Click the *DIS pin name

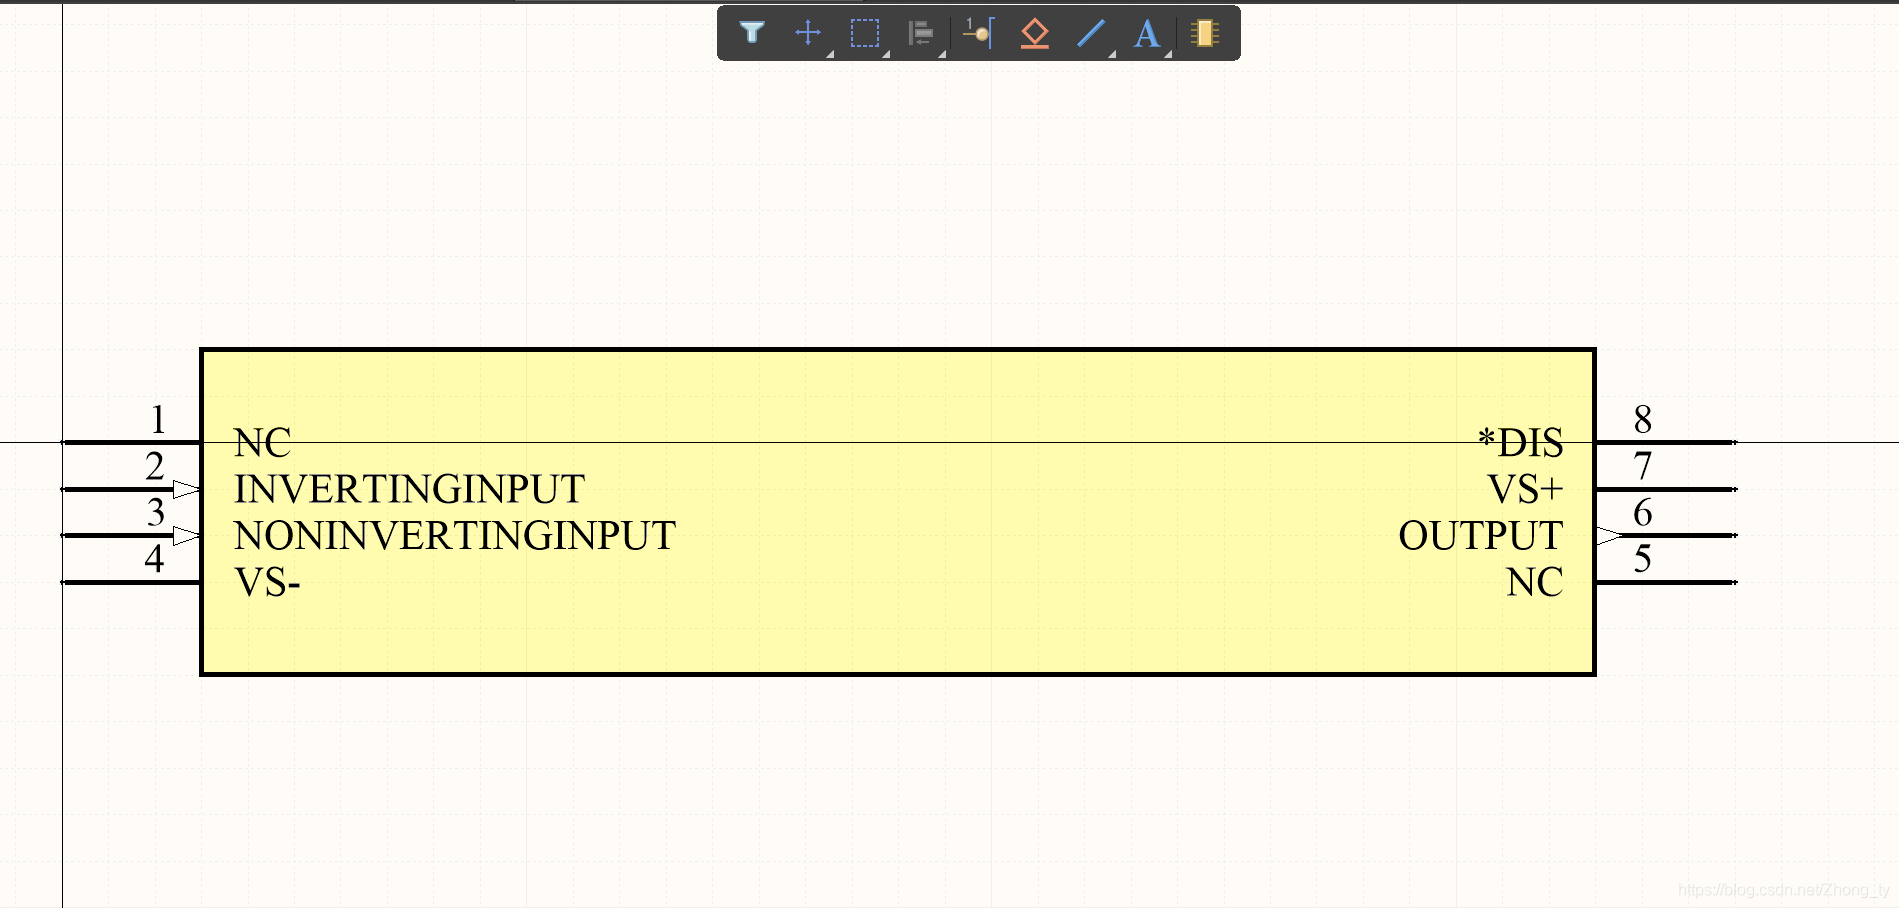[x=1520, y=442]
